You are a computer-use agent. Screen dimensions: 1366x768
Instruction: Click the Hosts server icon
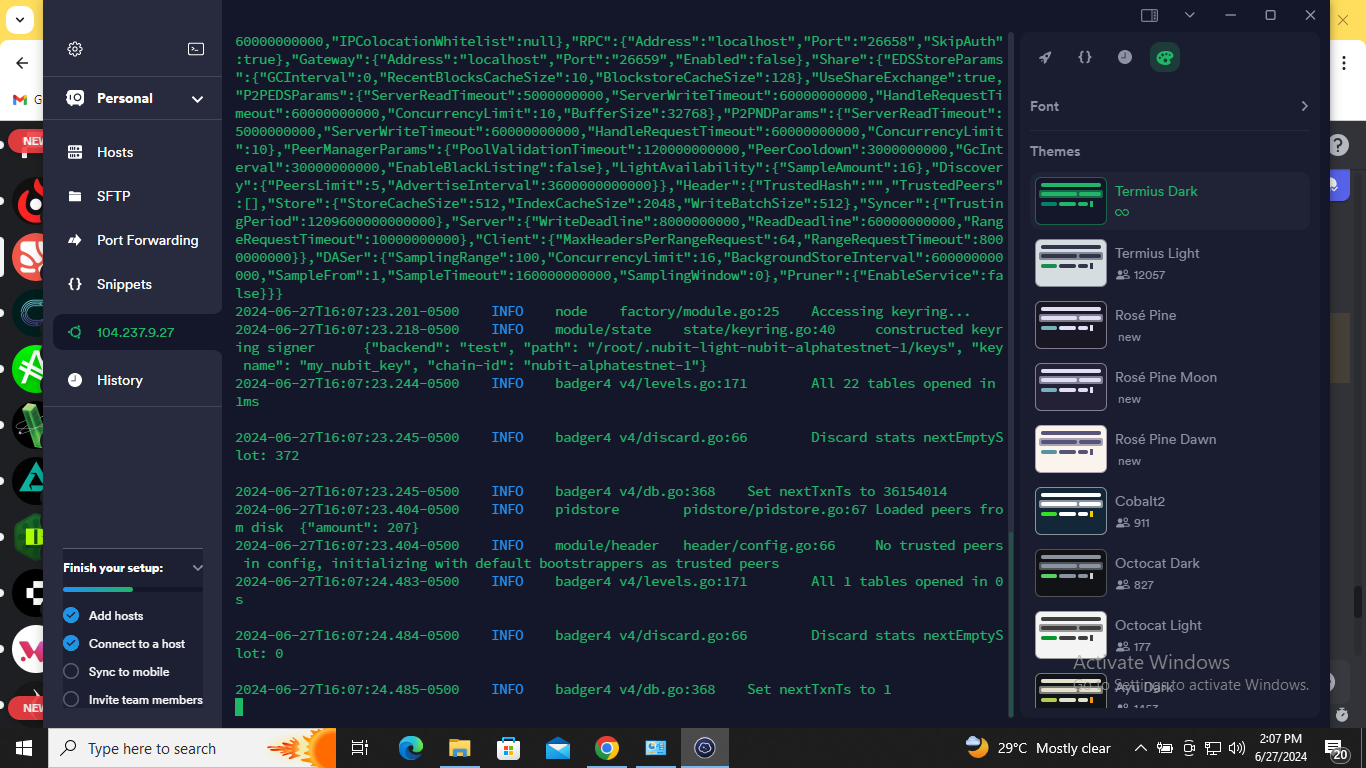coord(75,152)
